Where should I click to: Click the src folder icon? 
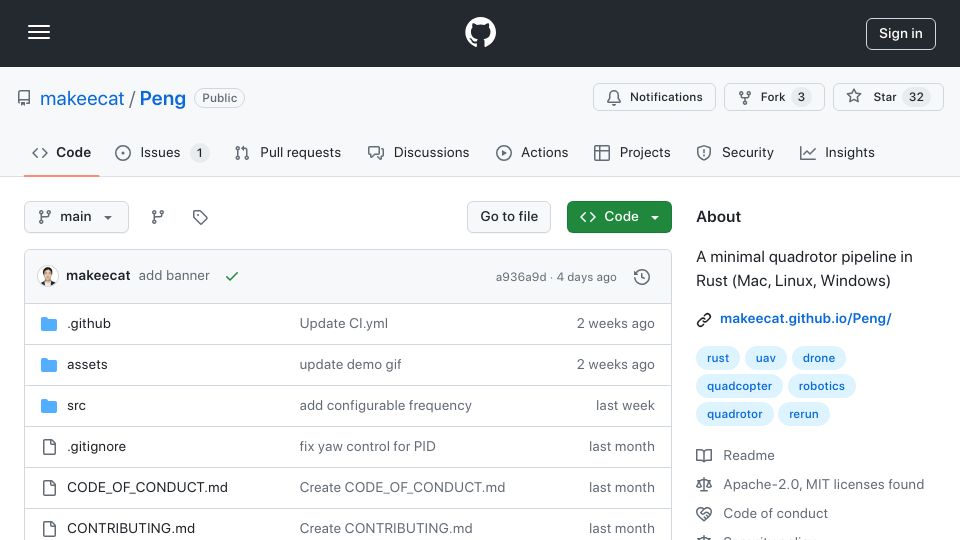click(49, 406)
